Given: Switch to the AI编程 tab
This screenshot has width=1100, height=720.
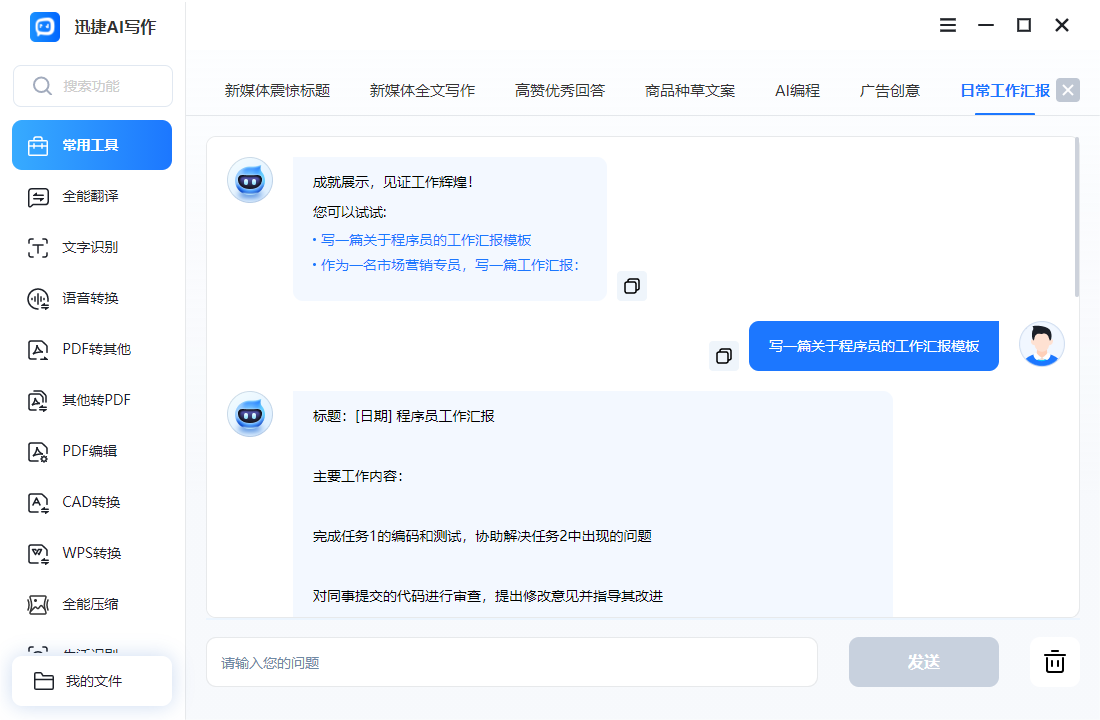Looking at the screenshot, I should click(x=797, y=89).
